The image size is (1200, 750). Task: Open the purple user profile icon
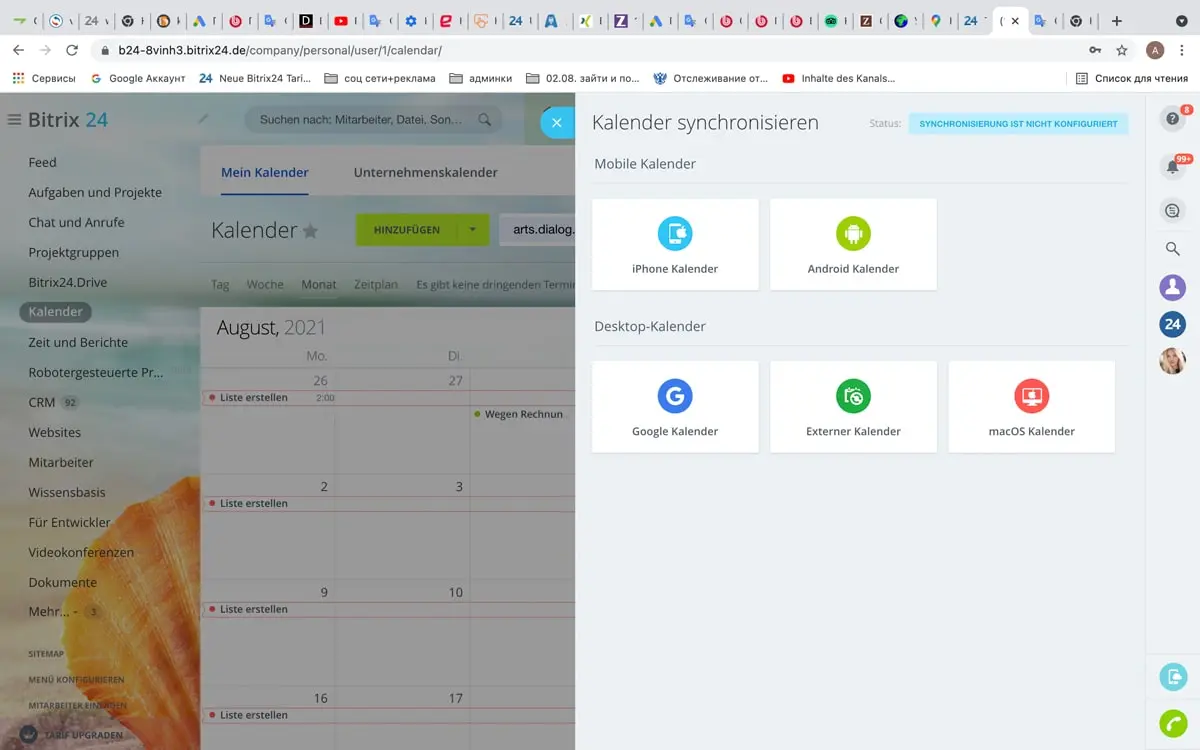coord(1172,287)
